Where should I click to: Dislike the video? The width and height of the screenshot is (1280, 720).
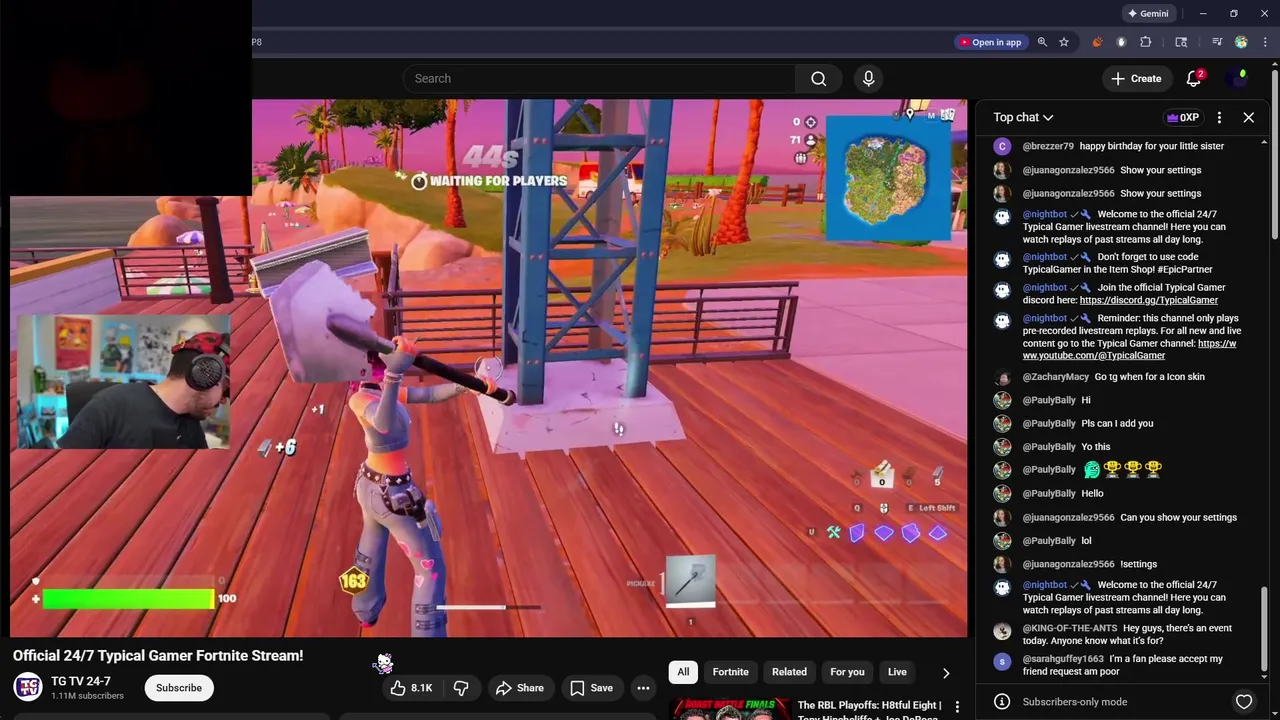(461, 688)
